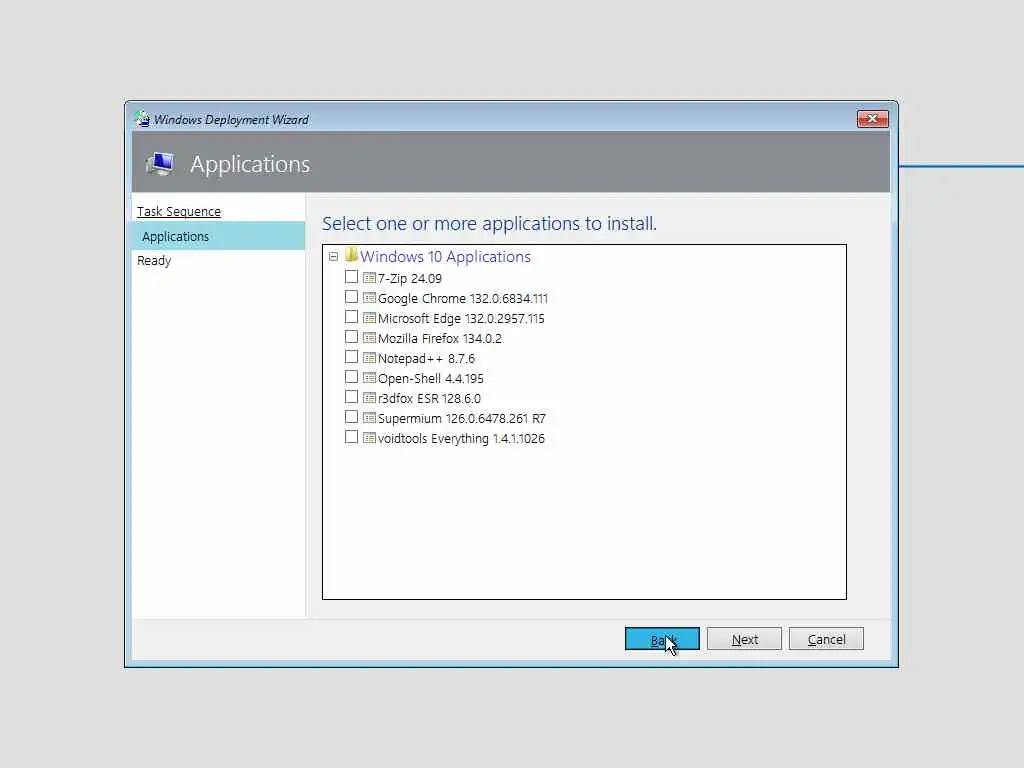1024x768 pixels.
Task: Click the application icon beside 7-Zip
Action: point(369,278)
